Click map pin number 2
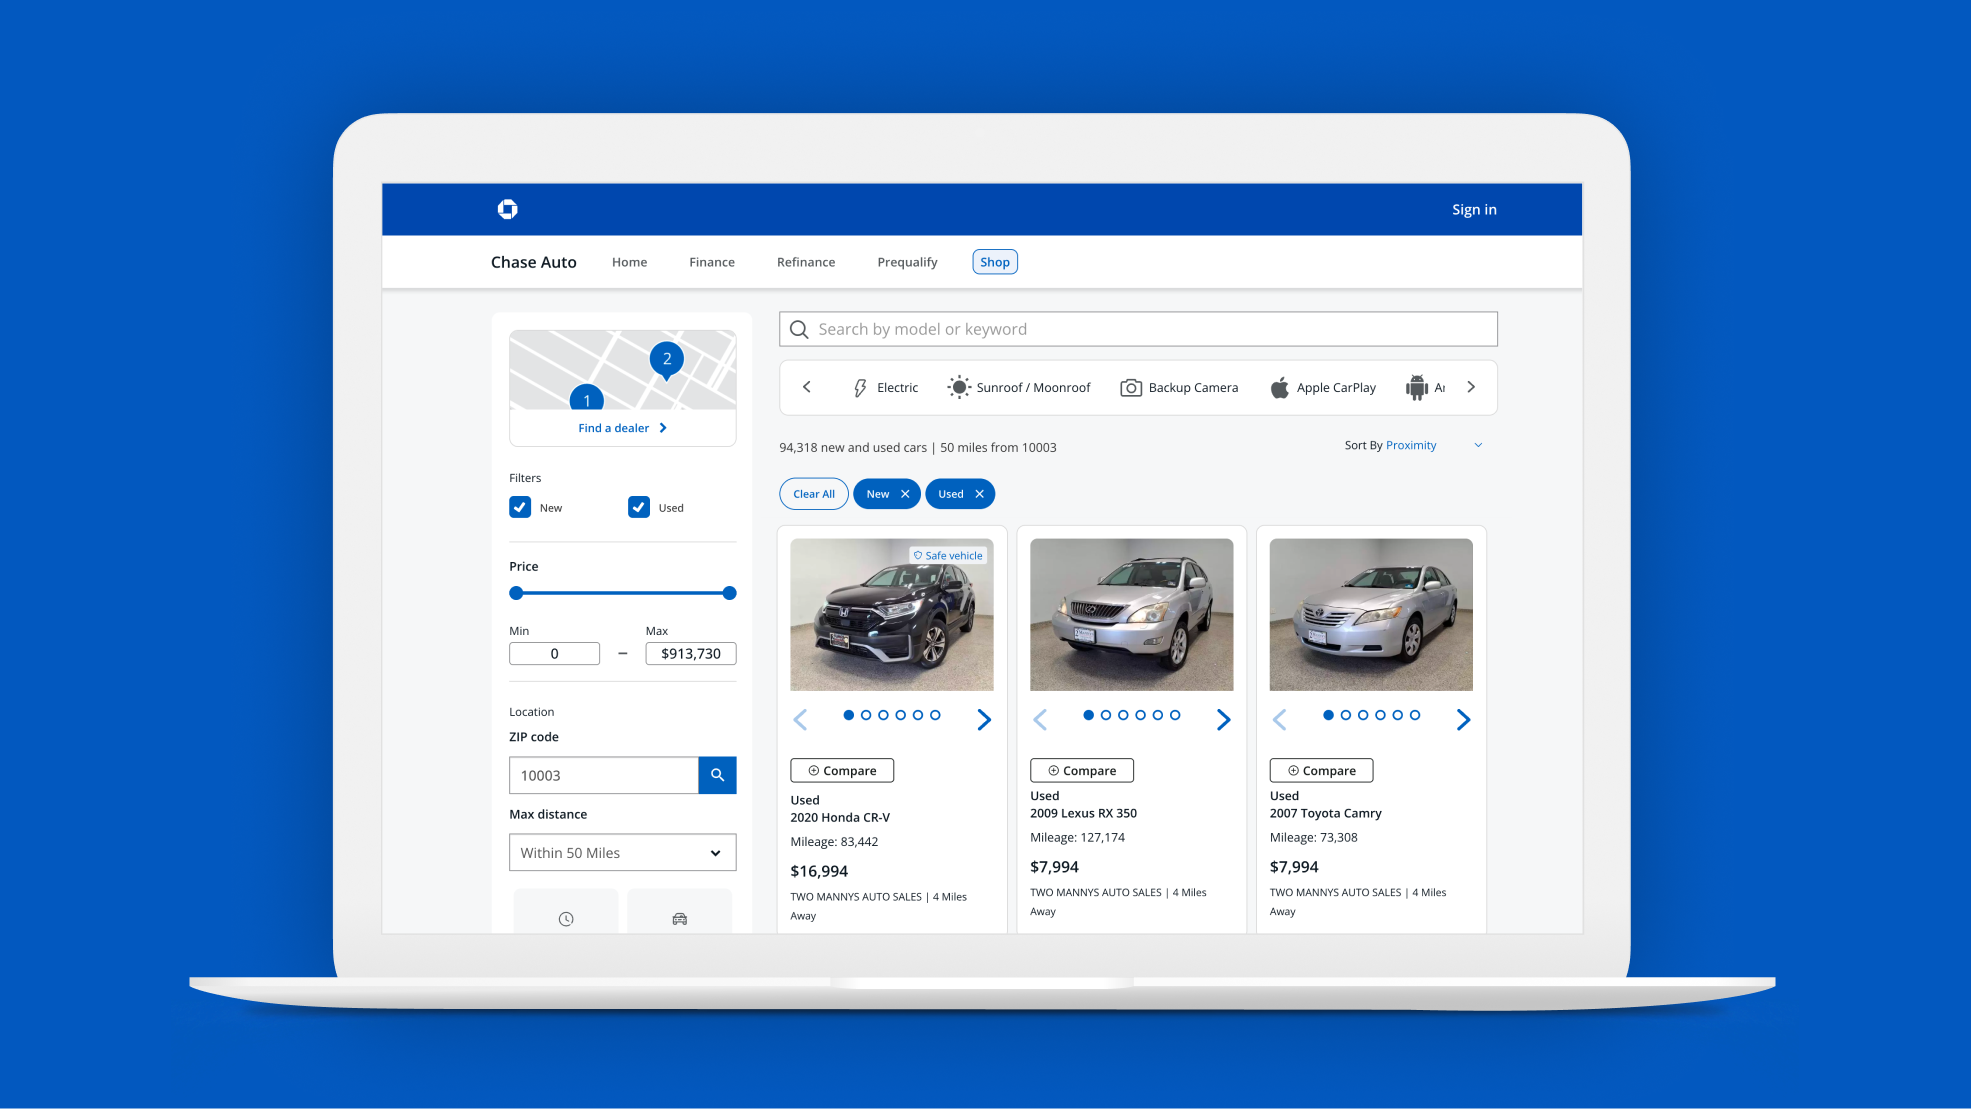This screenshot has width=1971, height=1109. tap(667, 360)
